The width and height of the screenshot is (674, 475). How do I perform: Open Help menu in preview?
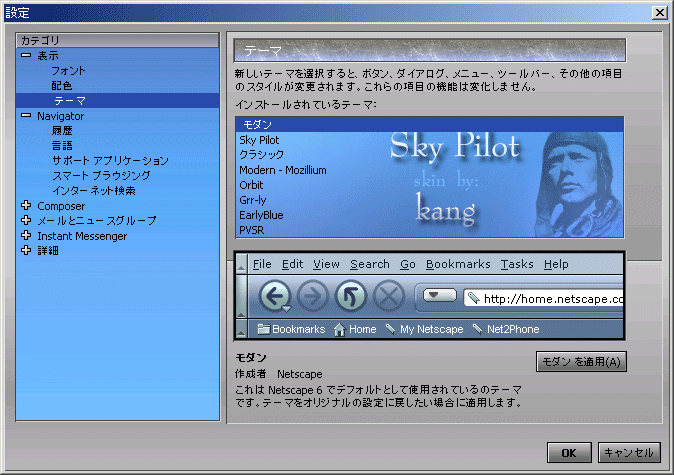556,264
